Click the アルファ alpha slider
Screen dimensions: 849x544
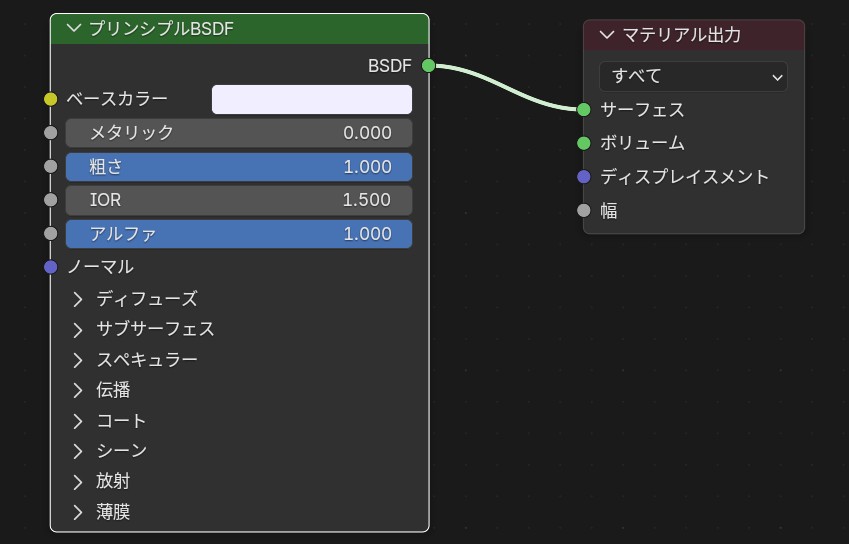(x=239, y=234)
